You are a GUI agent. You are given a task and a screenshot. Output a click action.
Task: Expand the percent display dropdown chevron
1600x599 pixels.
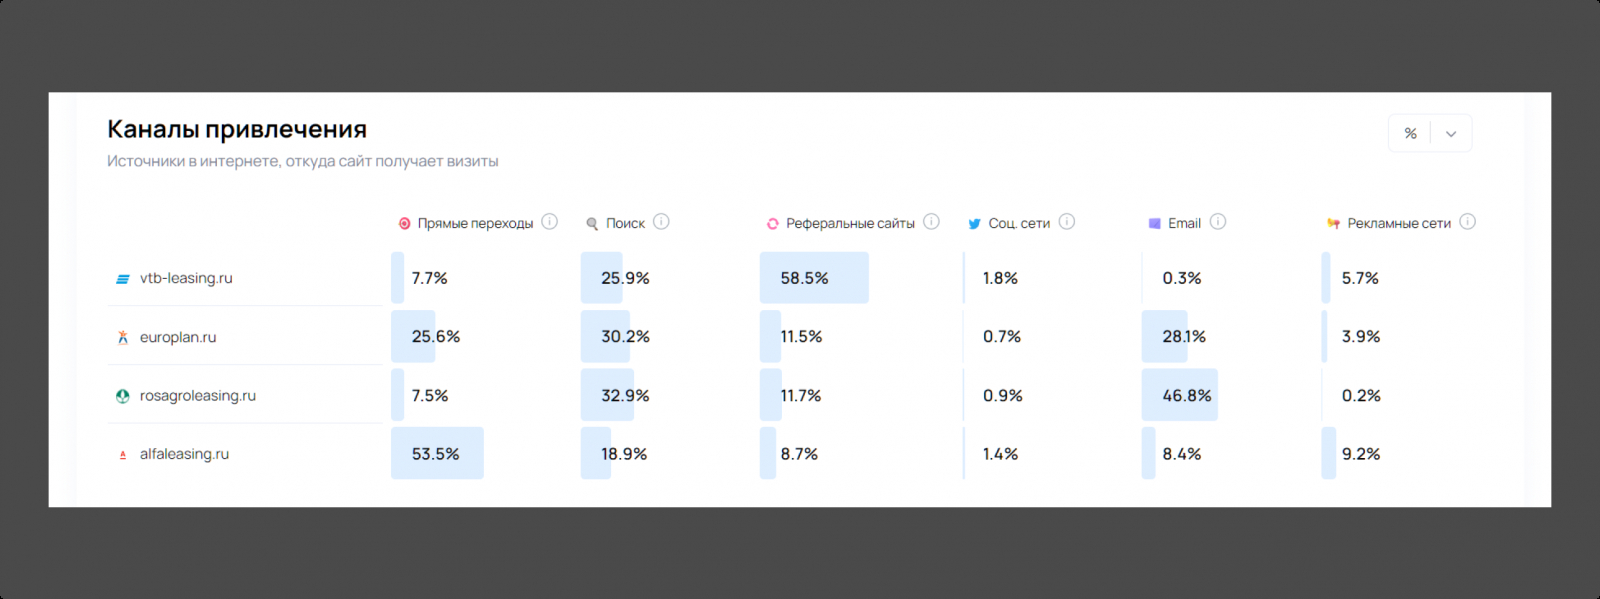[x=1451, y=134]
